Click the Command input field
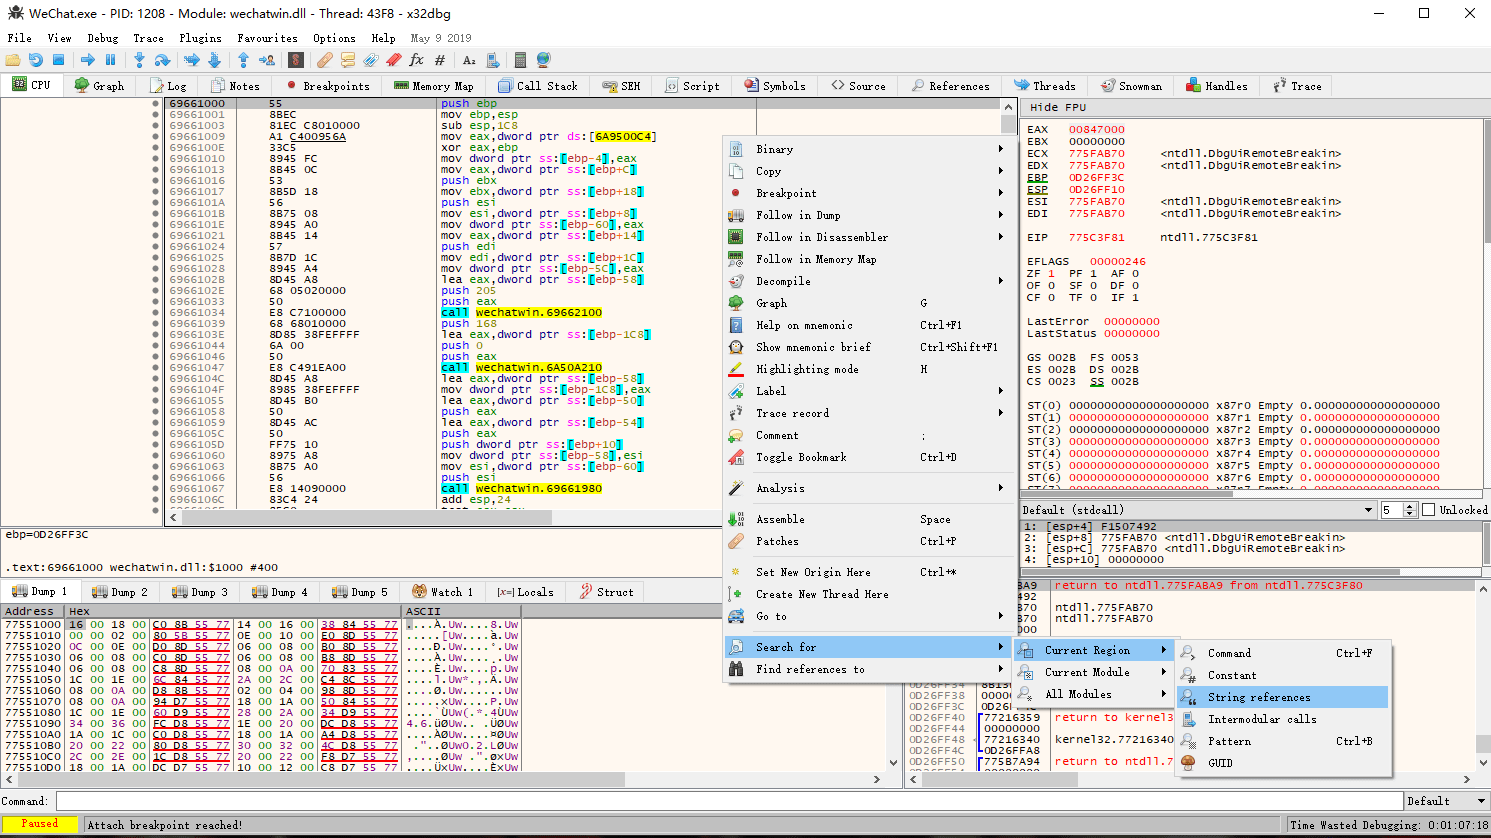Viewport: 1491px width, 838px height. pyautogui.click(x=729, y=801)
